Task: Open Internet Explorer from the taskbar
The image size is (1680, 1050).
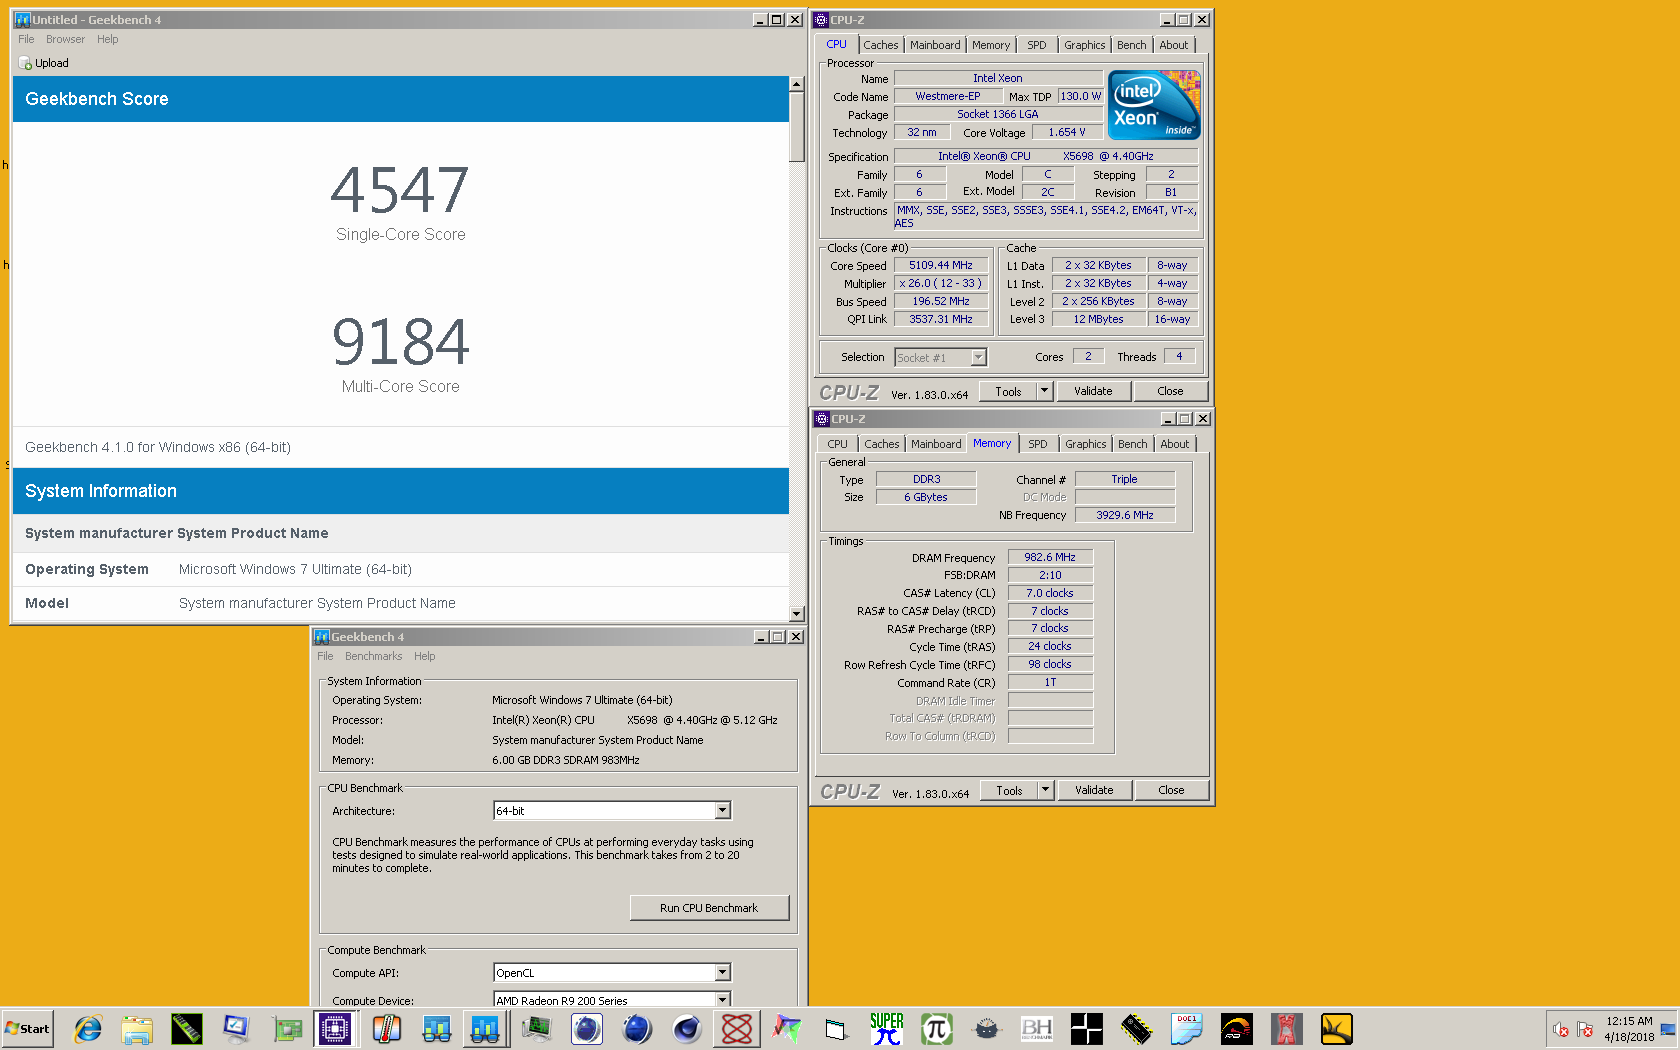Action: [x=88, y=1029]
